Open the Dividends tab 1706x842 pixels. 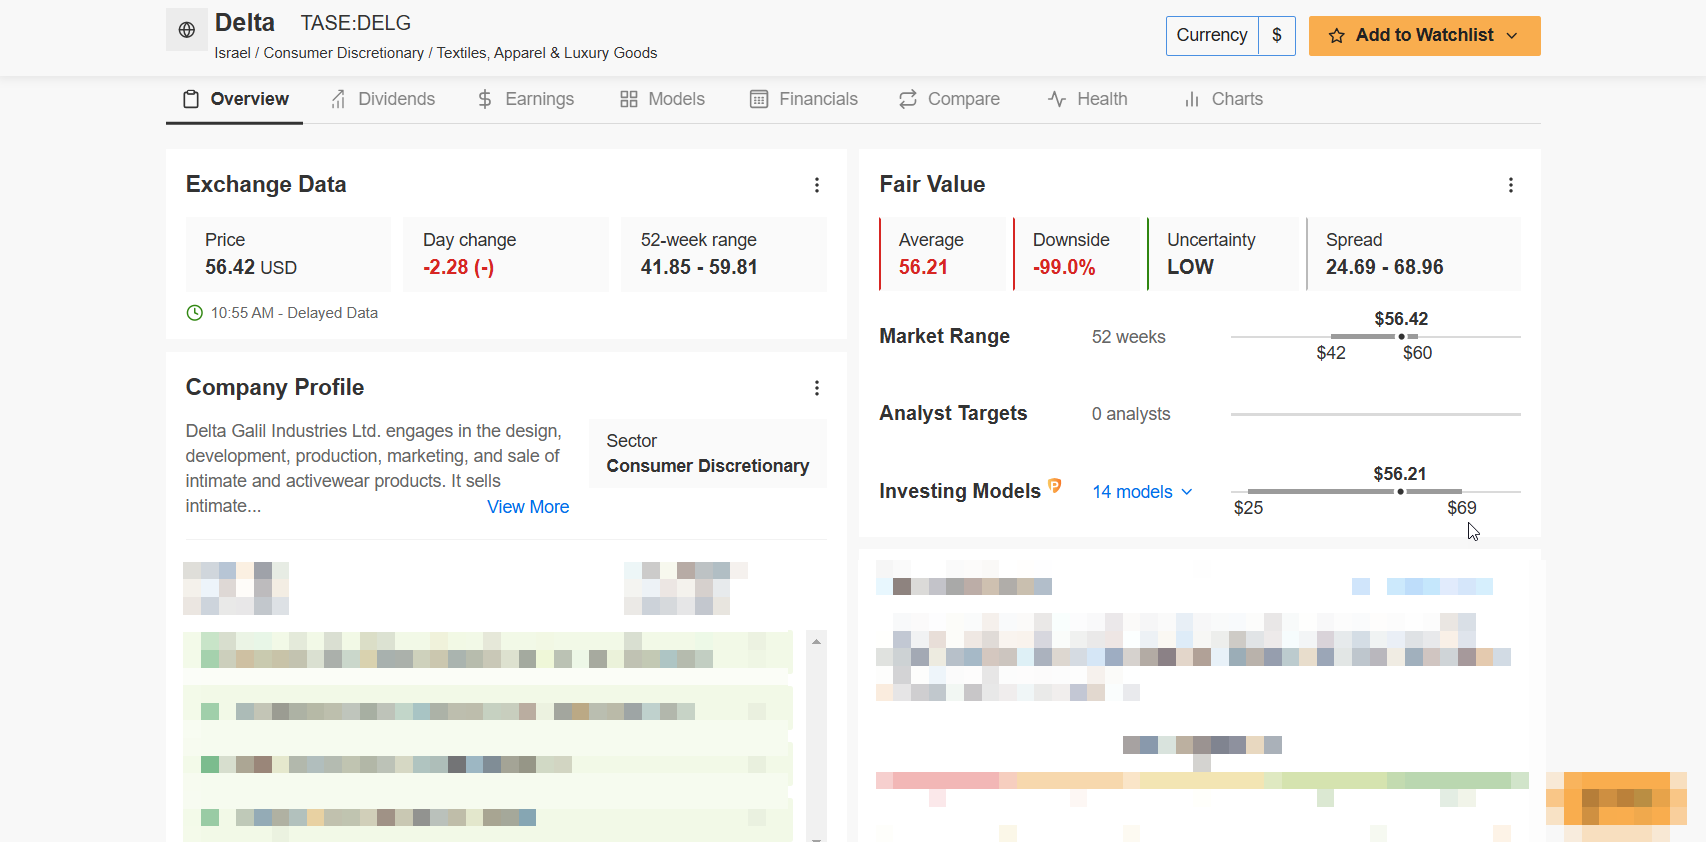pyautogui.click(x=383, y=99)
